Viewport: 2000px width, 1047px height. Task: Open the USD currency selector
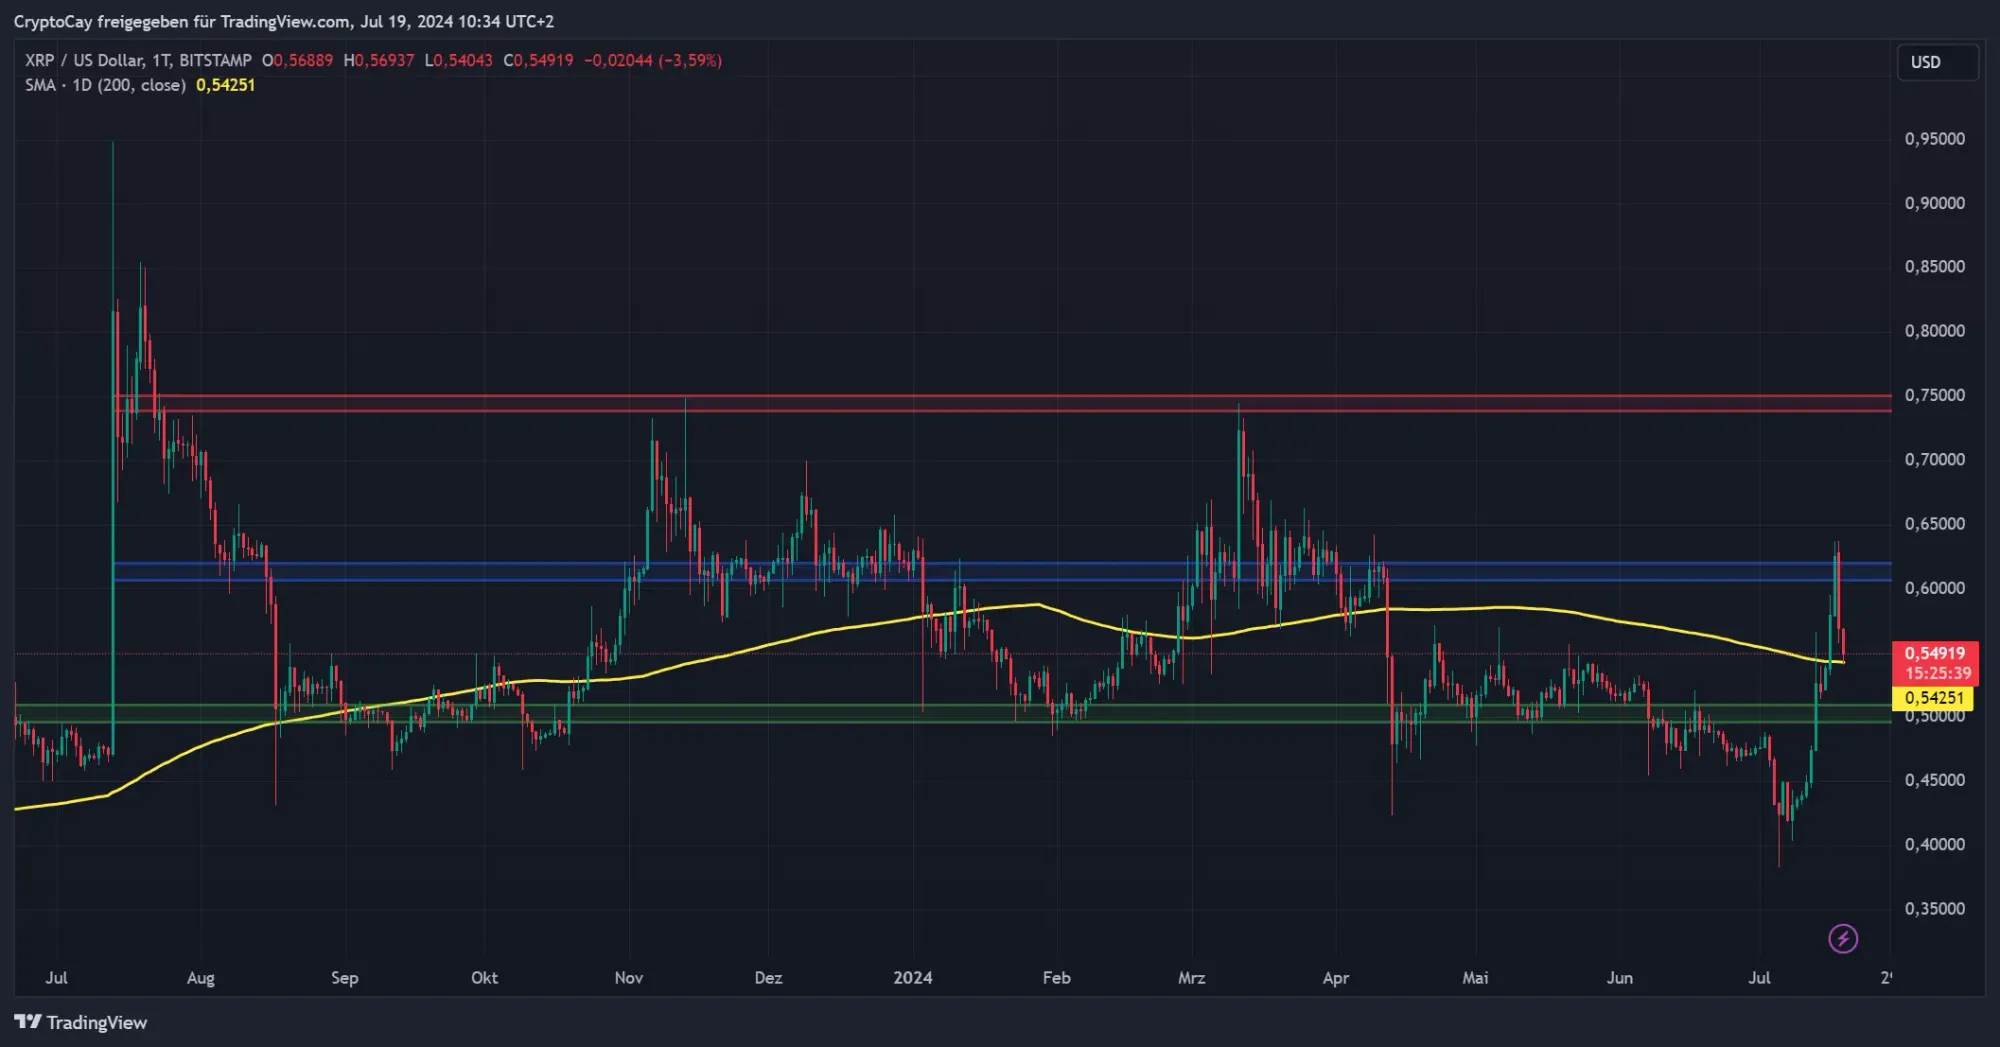click(x=1937, y=62)
